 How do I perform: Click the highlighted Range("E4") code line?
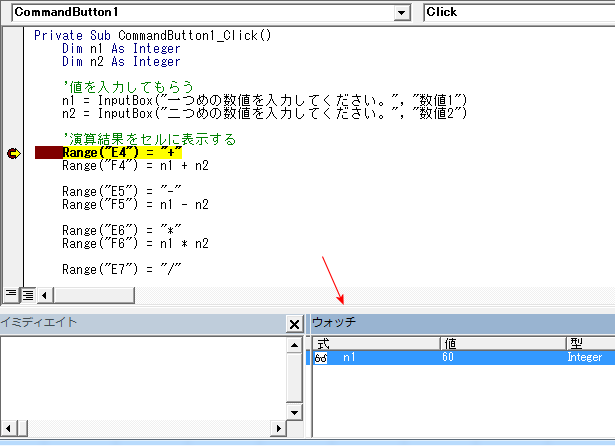click(x=121, y=153)
